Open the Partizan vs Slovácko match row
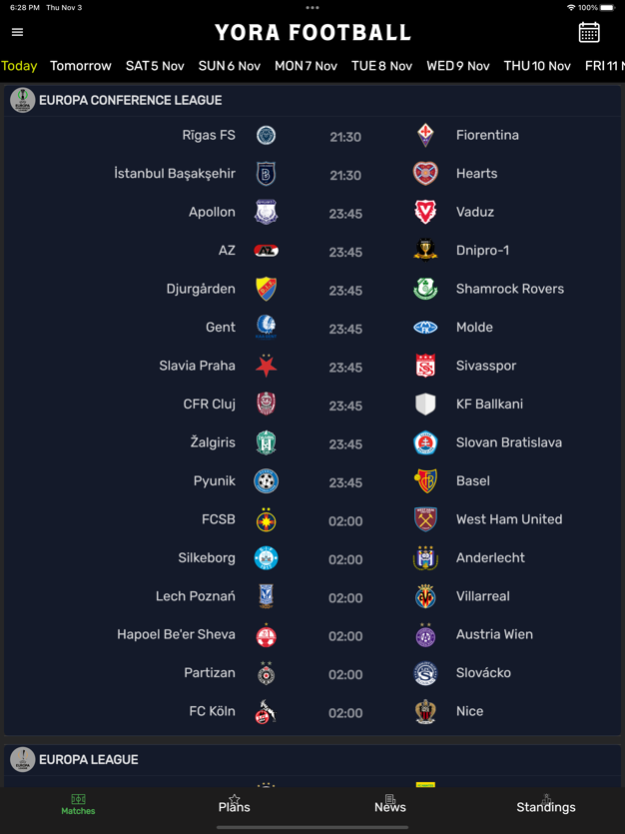 pos(312,673)
